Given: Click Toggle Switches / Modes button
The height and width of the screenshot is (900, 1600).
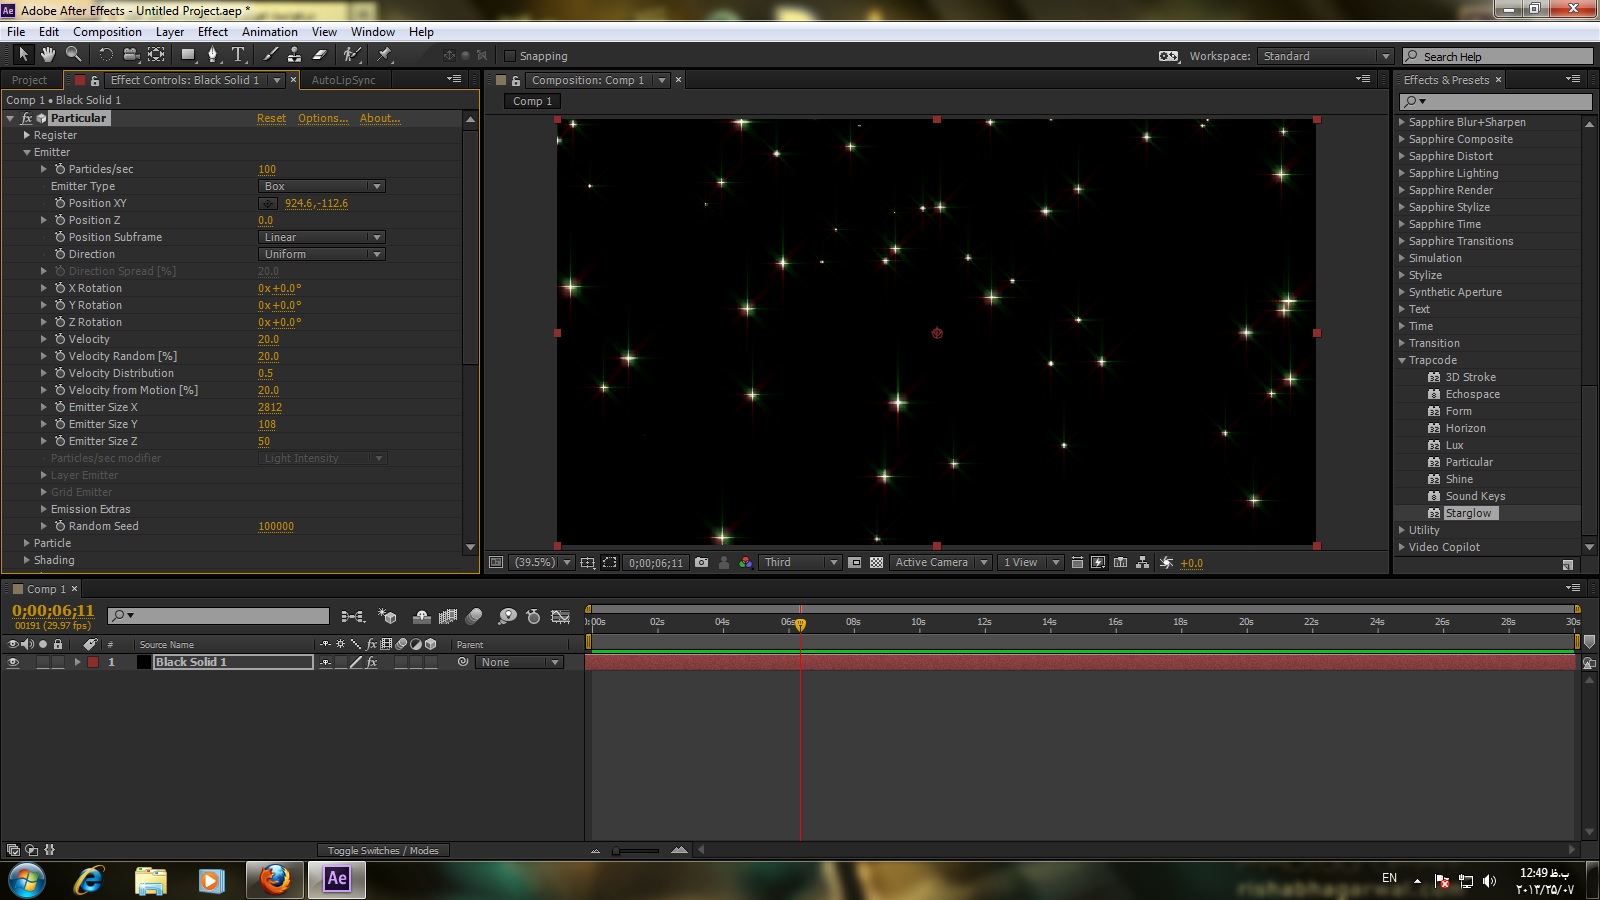Looking at the screenshot, I should tap(383, 851).
